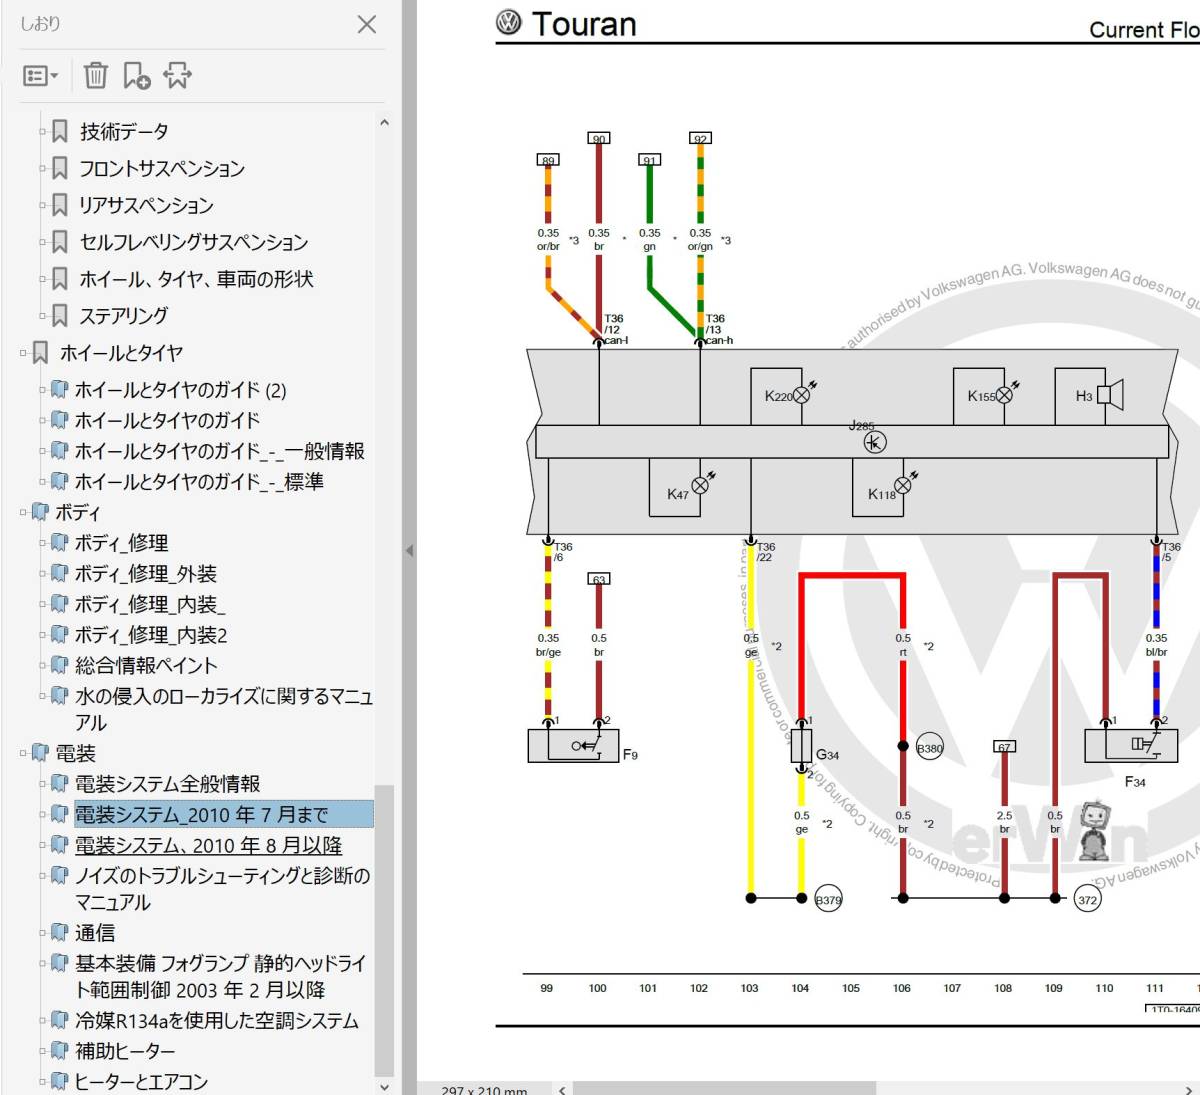The width and height of the screenshot is (1200, 1095).
Task: Open the ボディ_修理_内装_ bookmark
Action: tap(150, 604)
